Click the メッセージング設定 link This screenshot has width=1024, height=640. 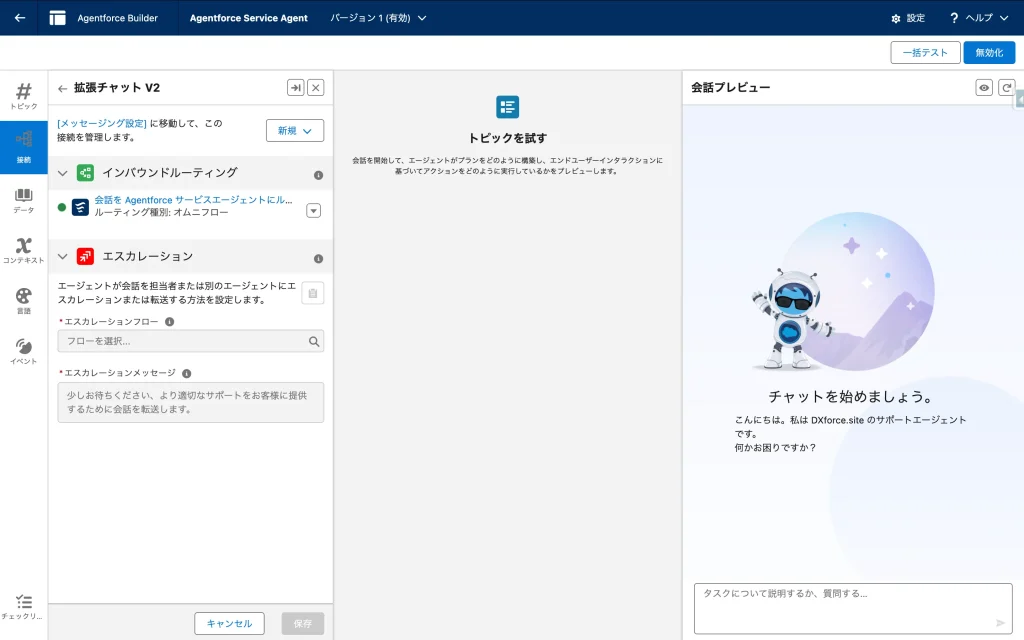(102, 123)
